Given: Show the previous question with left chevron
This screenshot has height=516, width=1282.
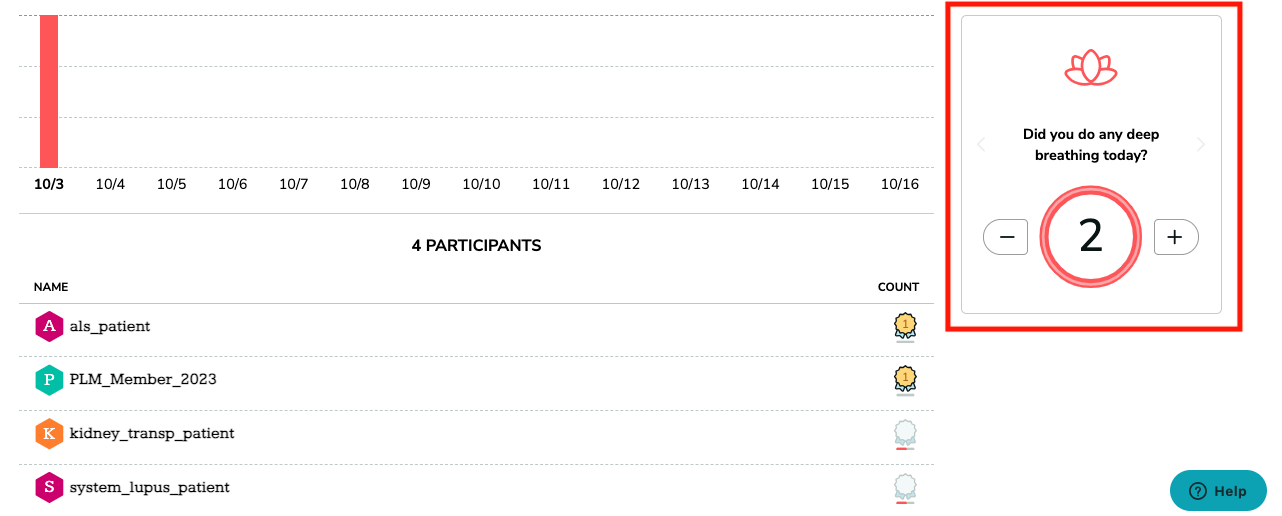Looking at the screenshot, I should click(x=981, y=145).
